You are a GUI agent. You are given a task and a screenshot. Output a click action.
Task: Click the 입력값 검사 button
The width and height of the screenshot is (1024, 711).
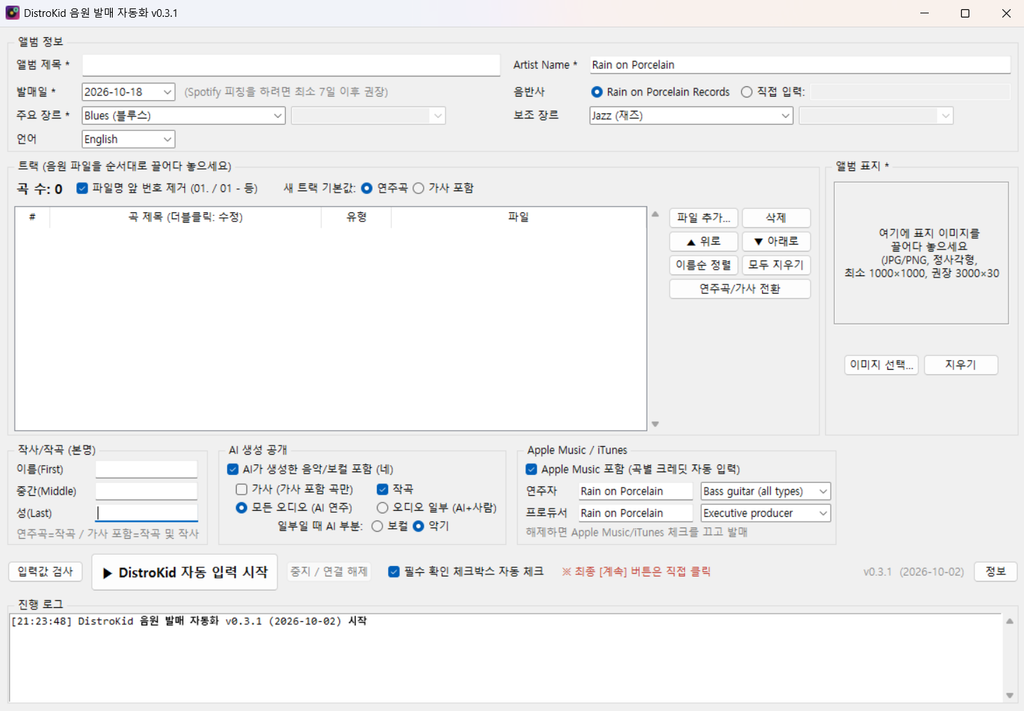(x=46, y=572)
